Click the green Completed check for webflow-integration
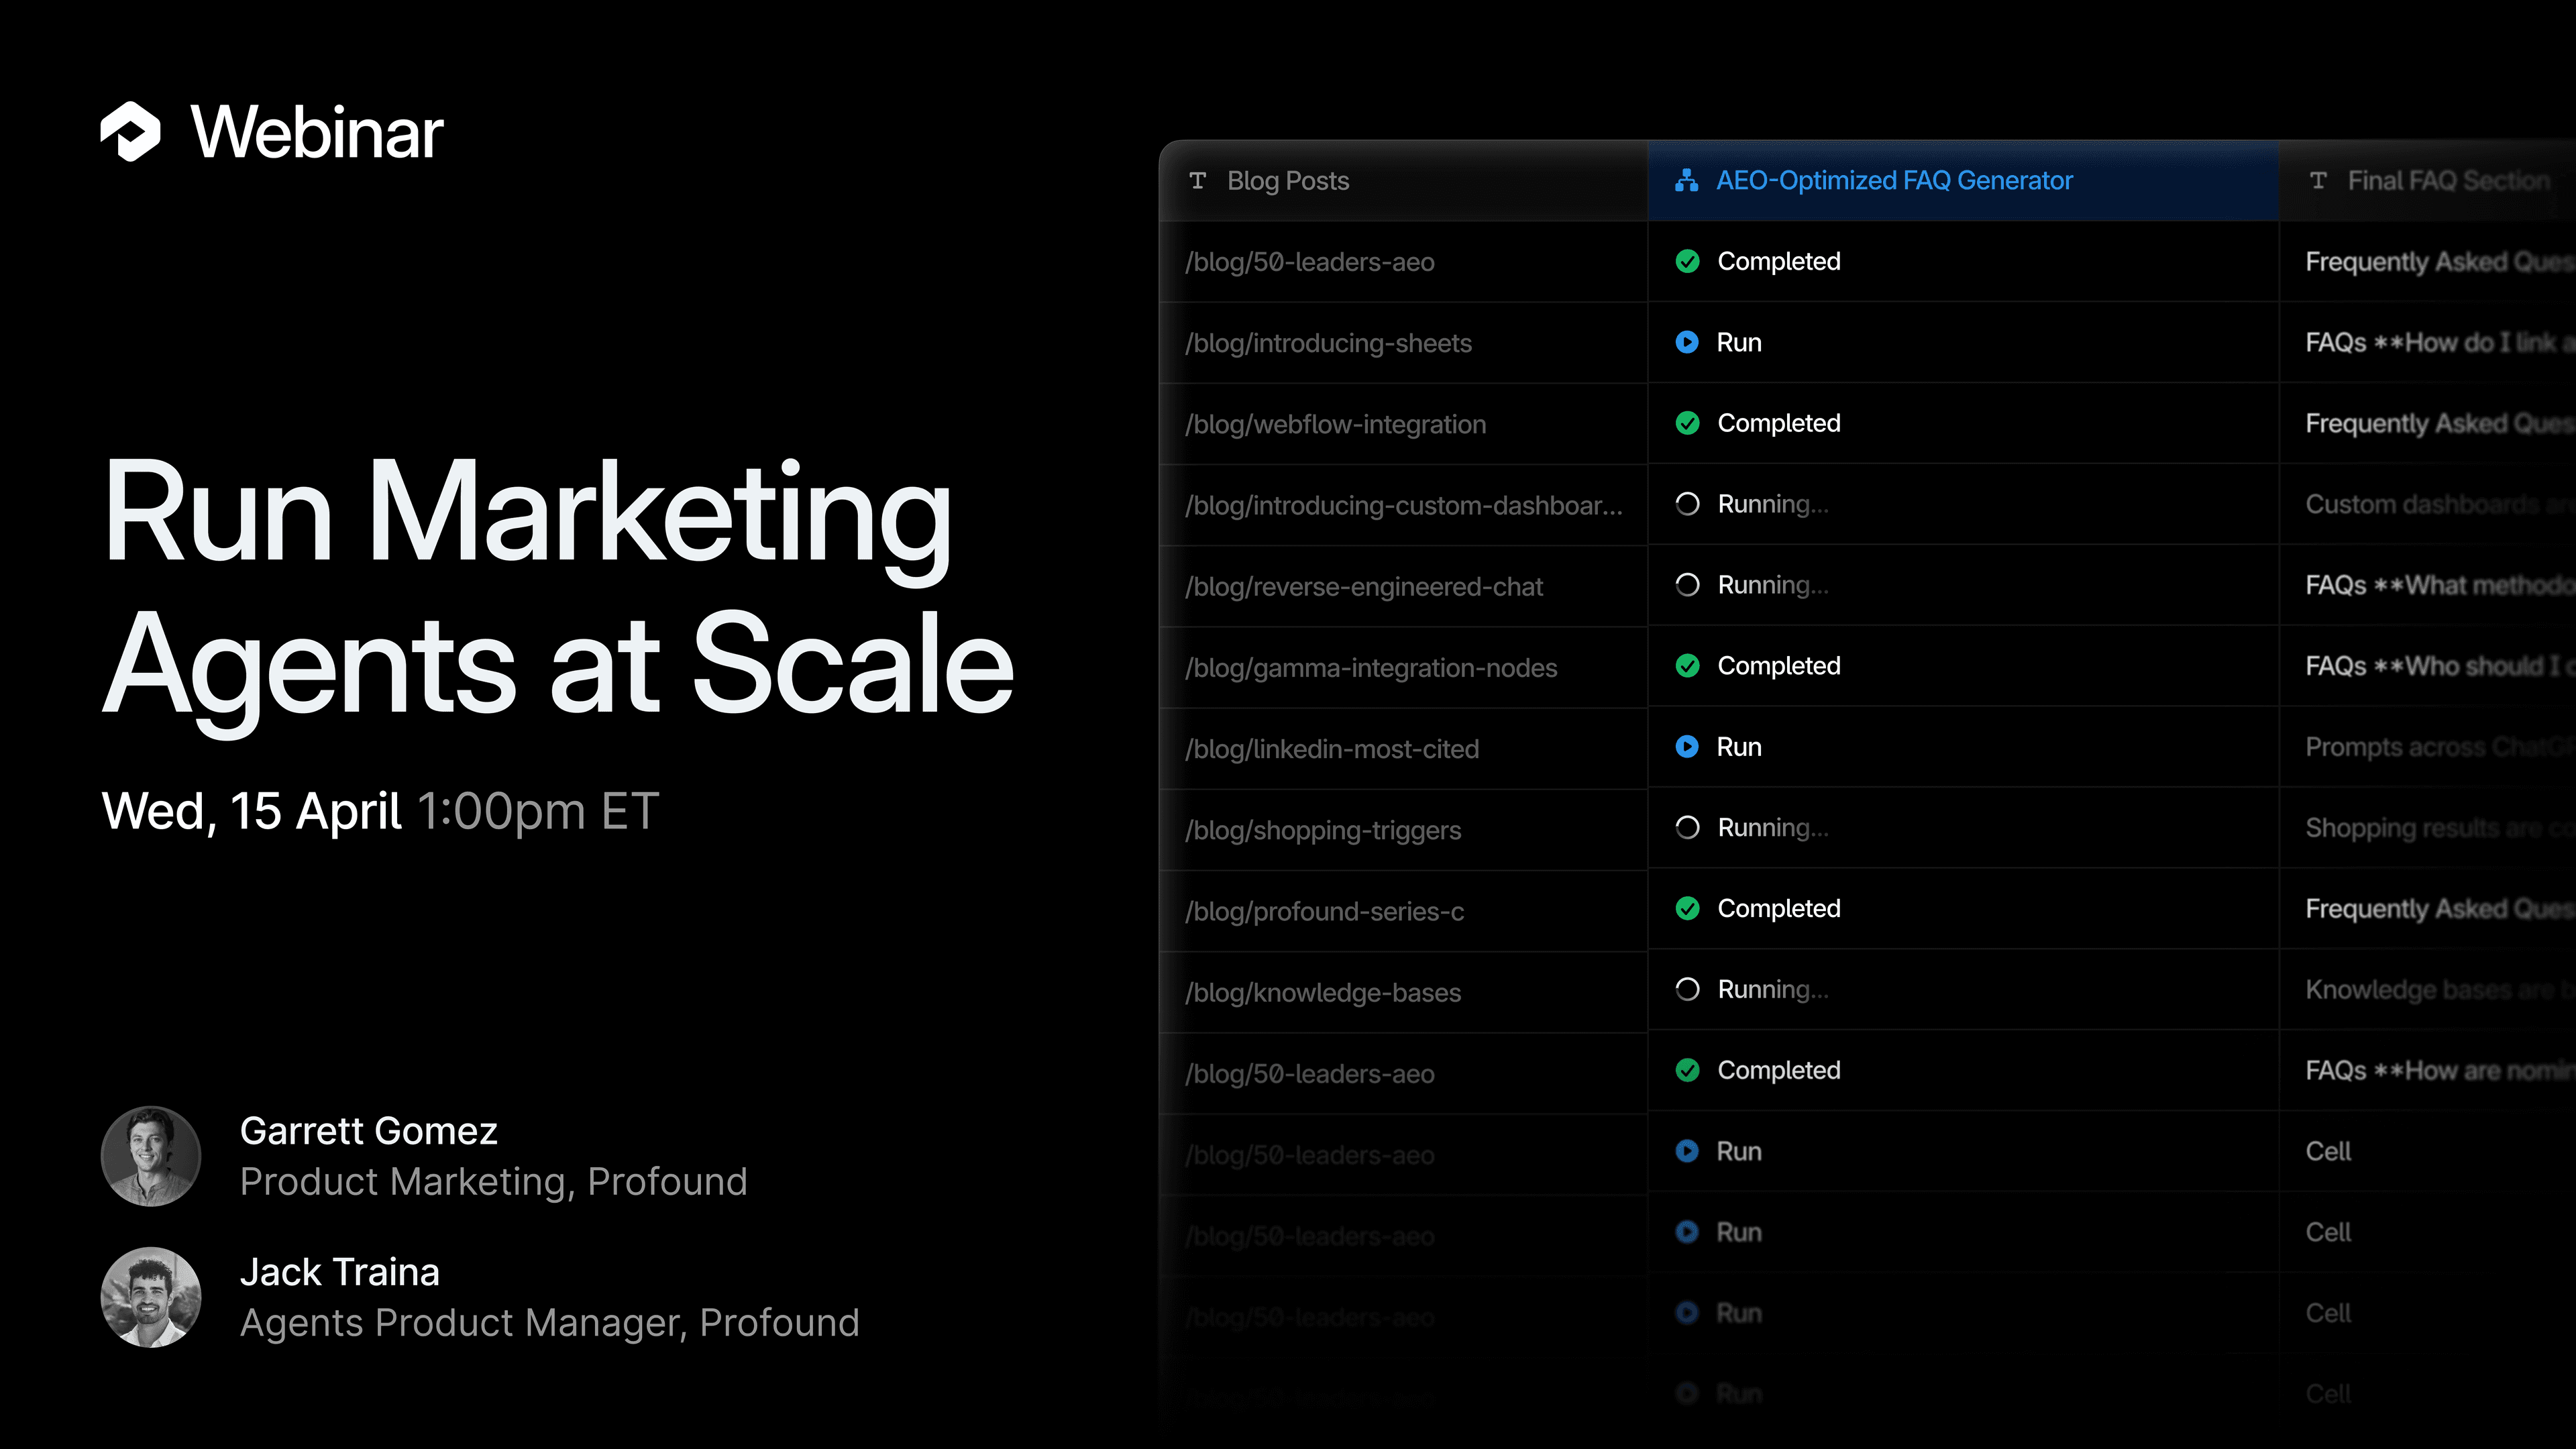 pos(1687,424)
